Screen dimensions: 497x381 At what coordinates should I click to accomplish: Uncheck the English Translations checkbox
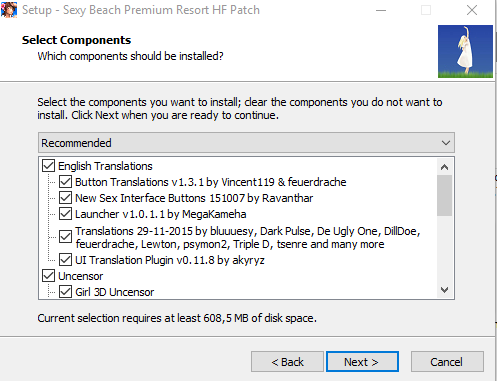click(49, 166)
